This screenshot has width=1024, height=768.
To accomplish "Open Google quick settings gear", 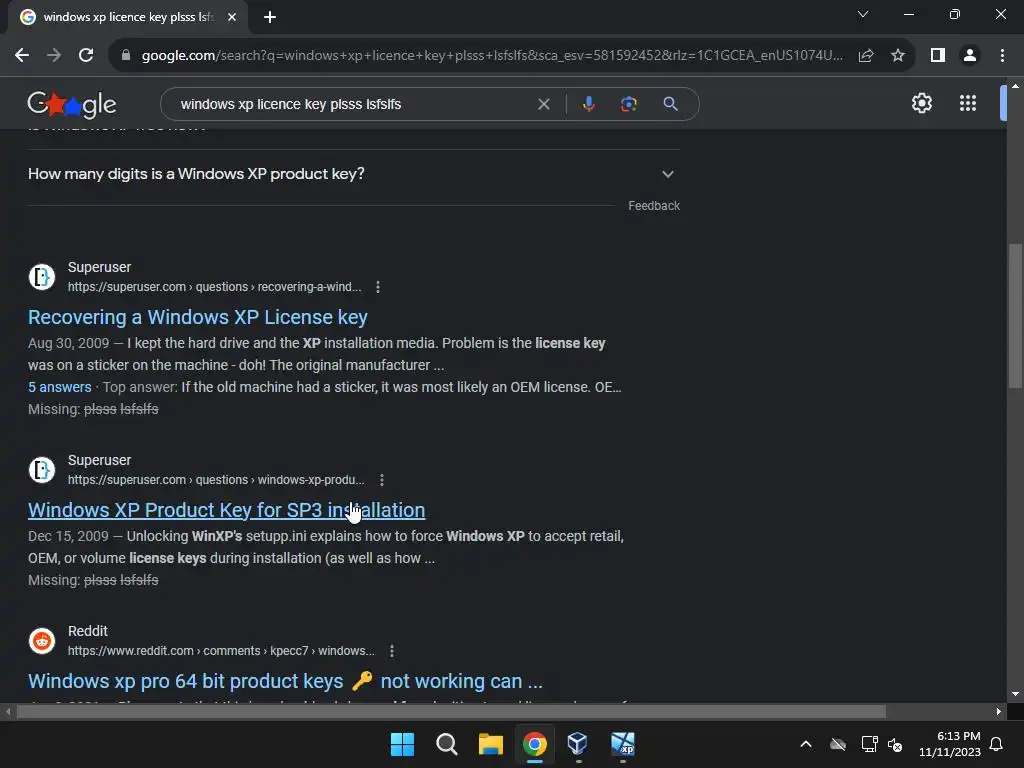I will (921, 103).
